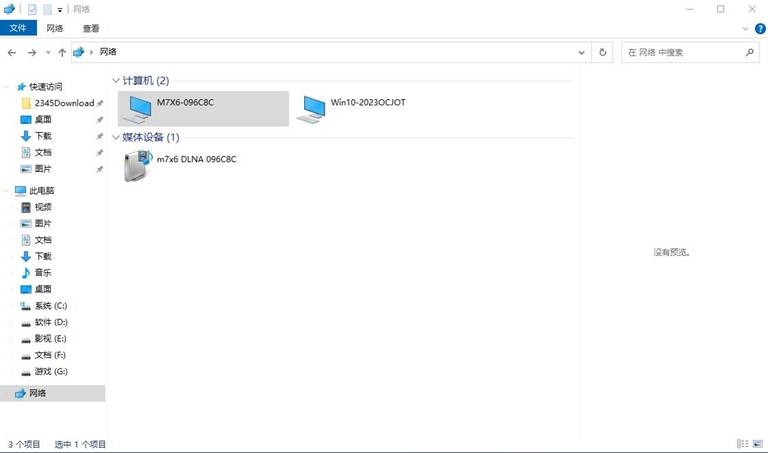Open the 文档 (F:) drive
Viewport: 768px width, 453px height.
[43, 355]
